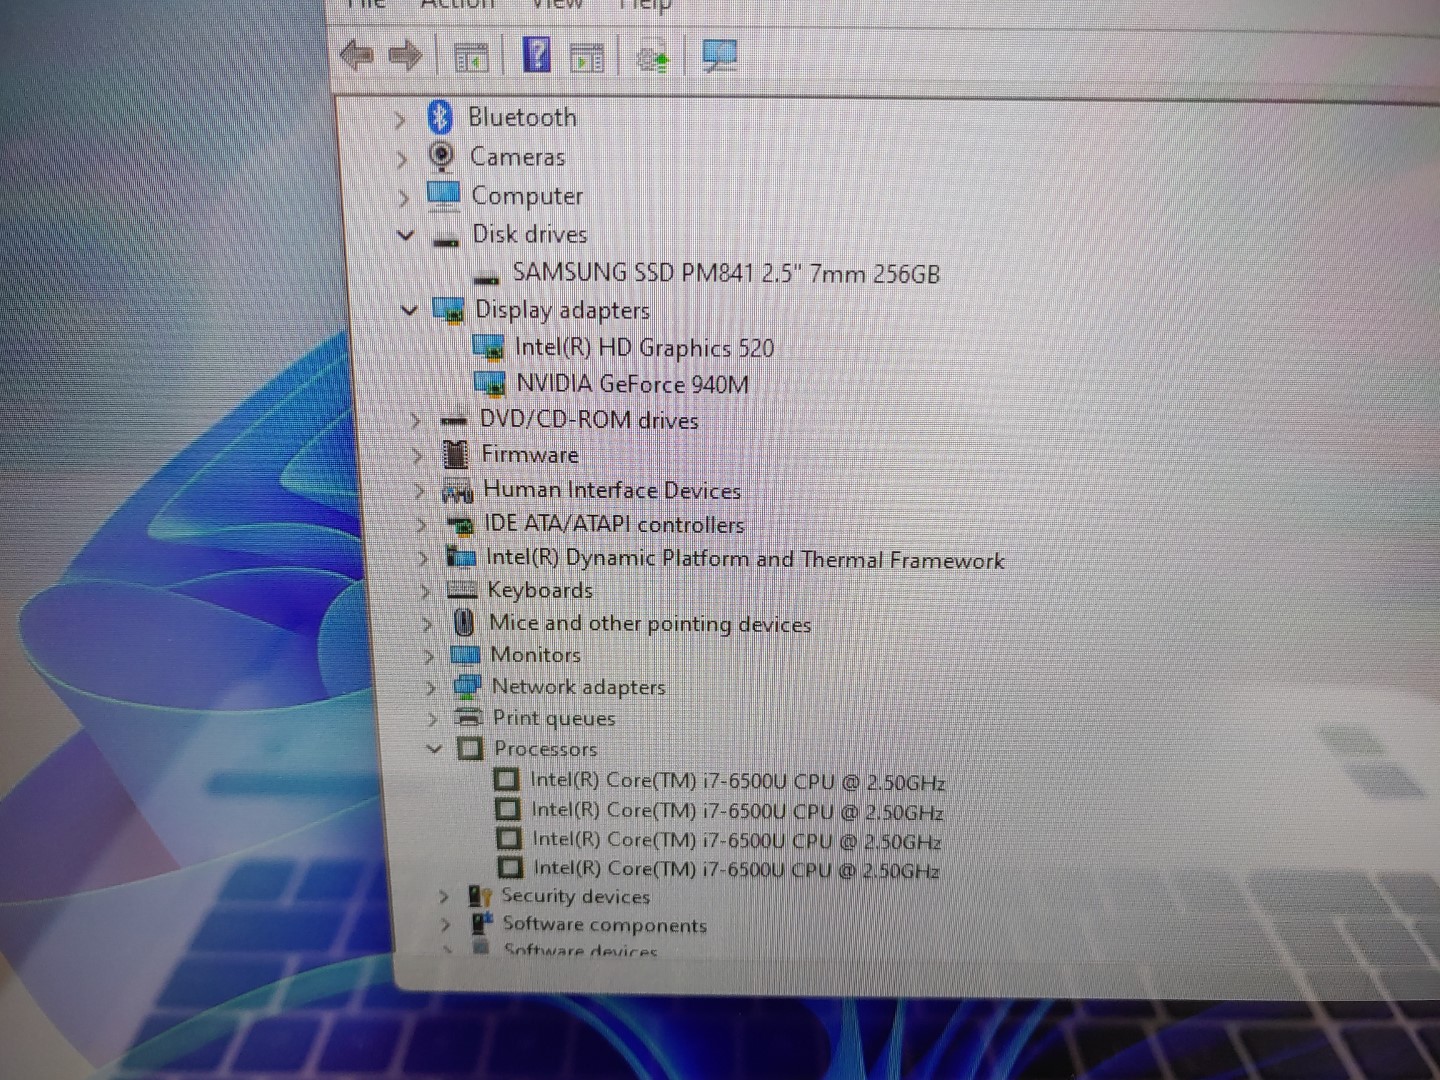Viewport: 1440px width, 1080px height.
Task: Open the blue Help question-mark icon
Action: 537,55
